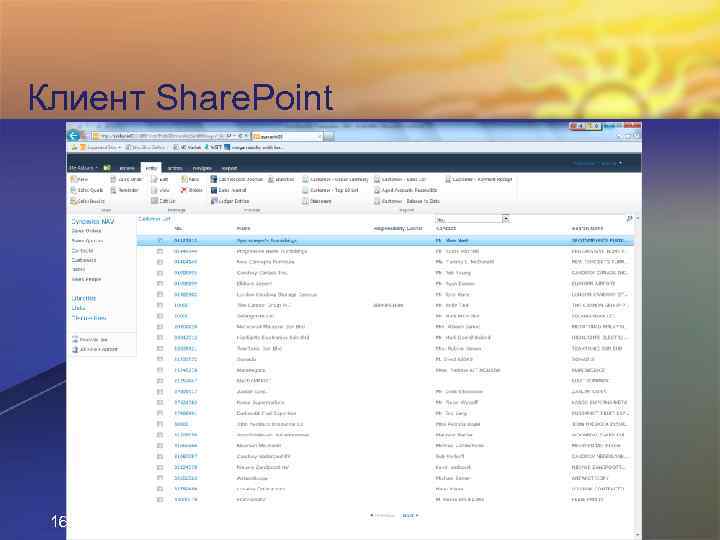Check the Candoxy Nederland BV row checkbox
The image size is (720, 540).
(160, 456)
